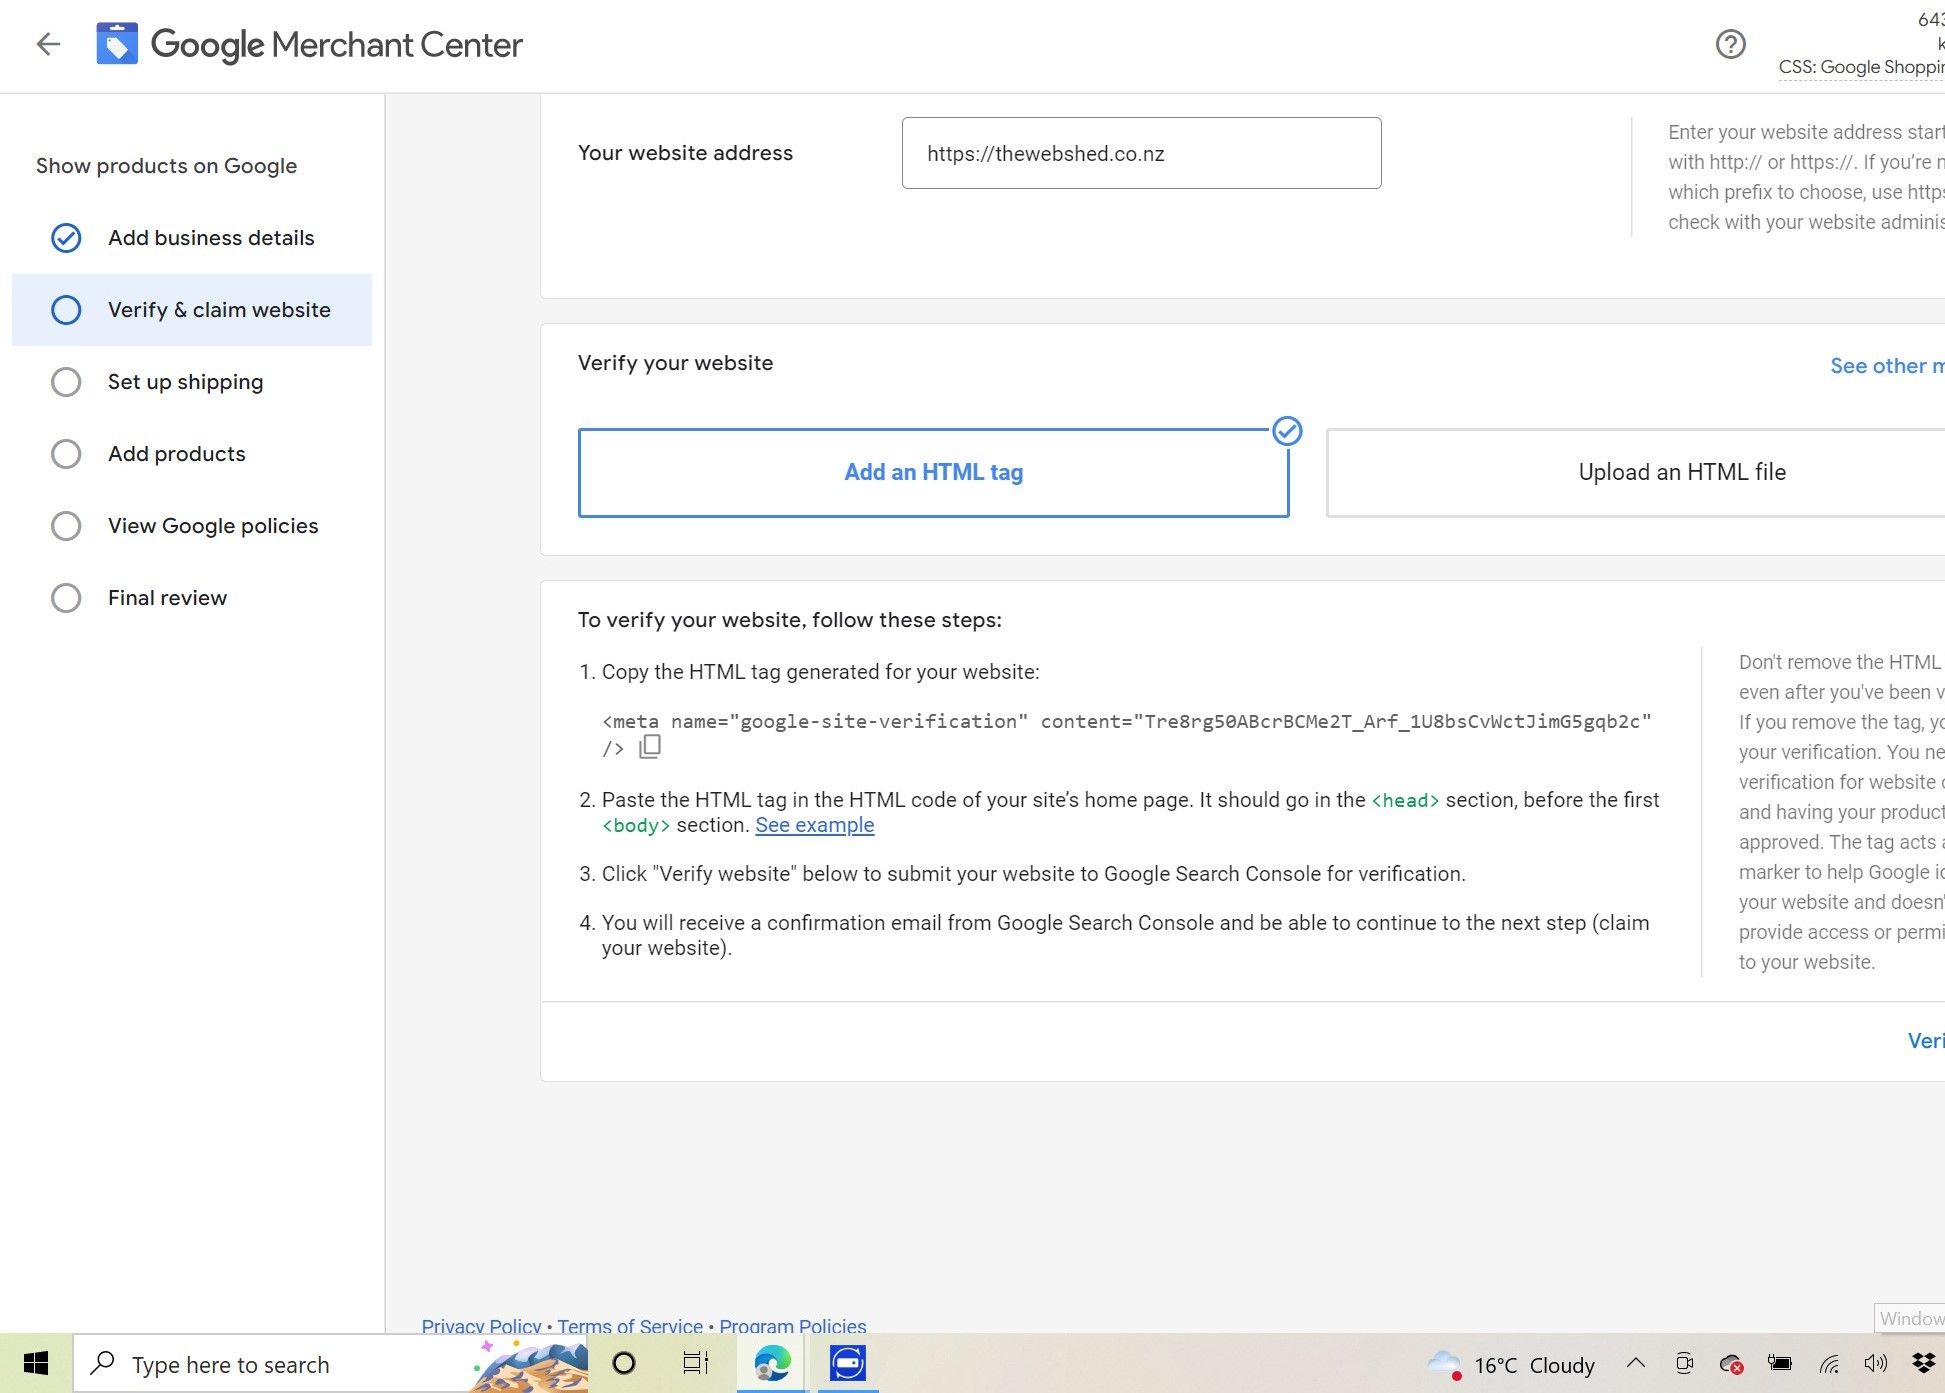Viewport: 1945px width, 1393px height.
Task: Select the Final review step circle
Action: tap(66, 598)
